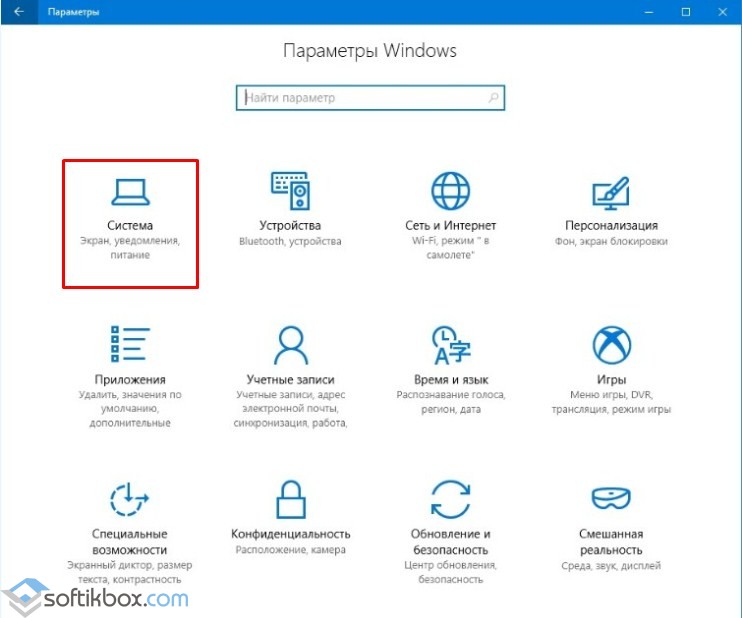Open Игры via the Xbox logo icon
Viewport: 742px width, 618px height.
tap(610, 345)
